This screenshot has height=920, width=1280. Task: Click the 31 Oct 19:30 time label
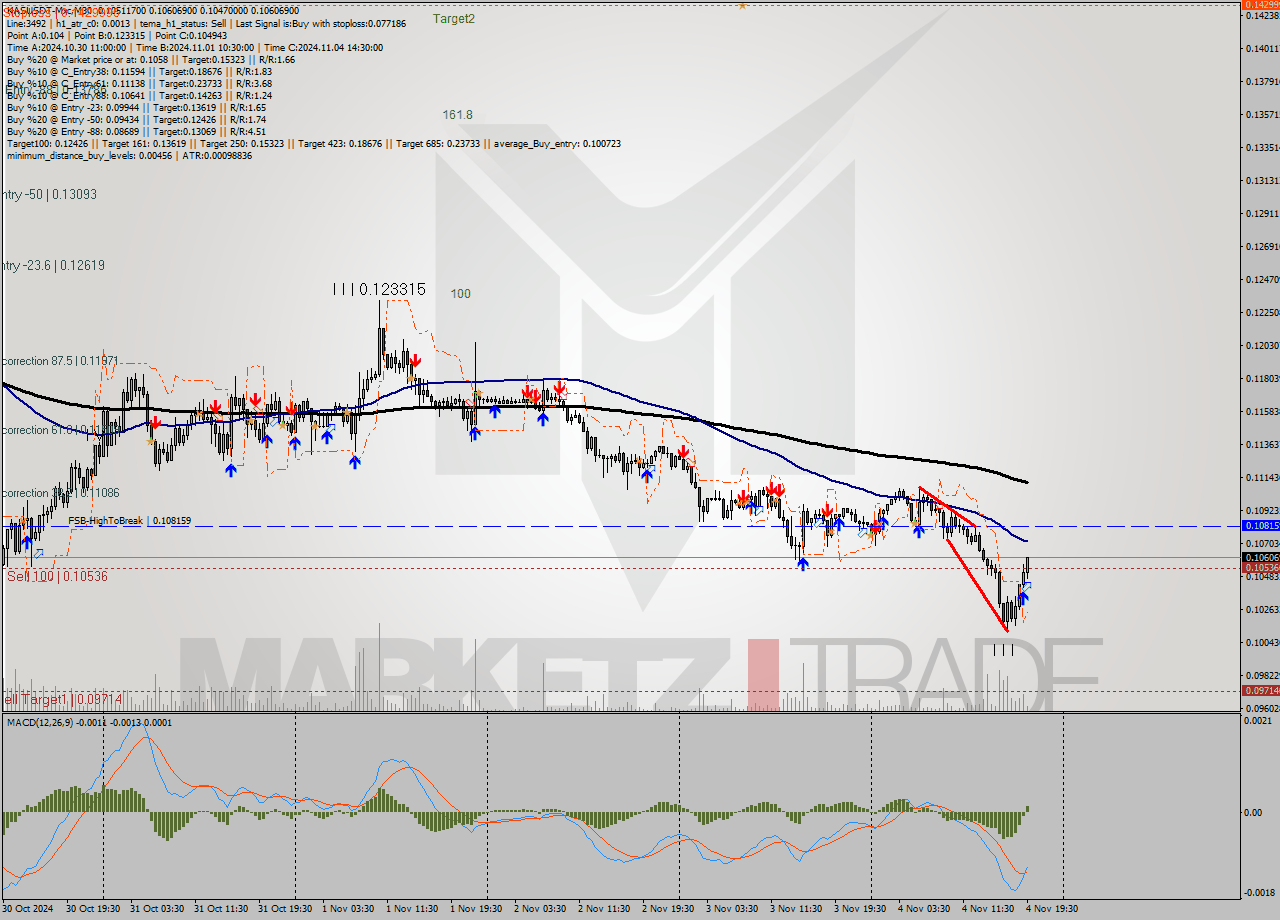[x=286, y=909]
